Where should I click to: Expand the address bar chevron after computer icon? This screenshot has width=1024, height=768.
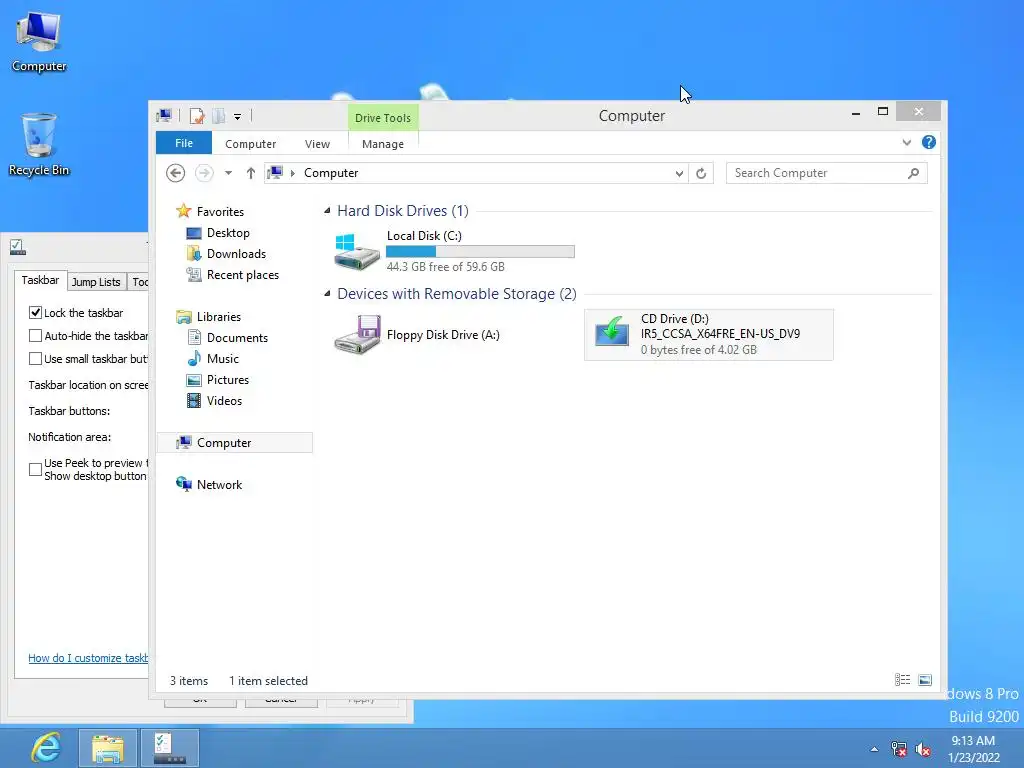[293, 173]
